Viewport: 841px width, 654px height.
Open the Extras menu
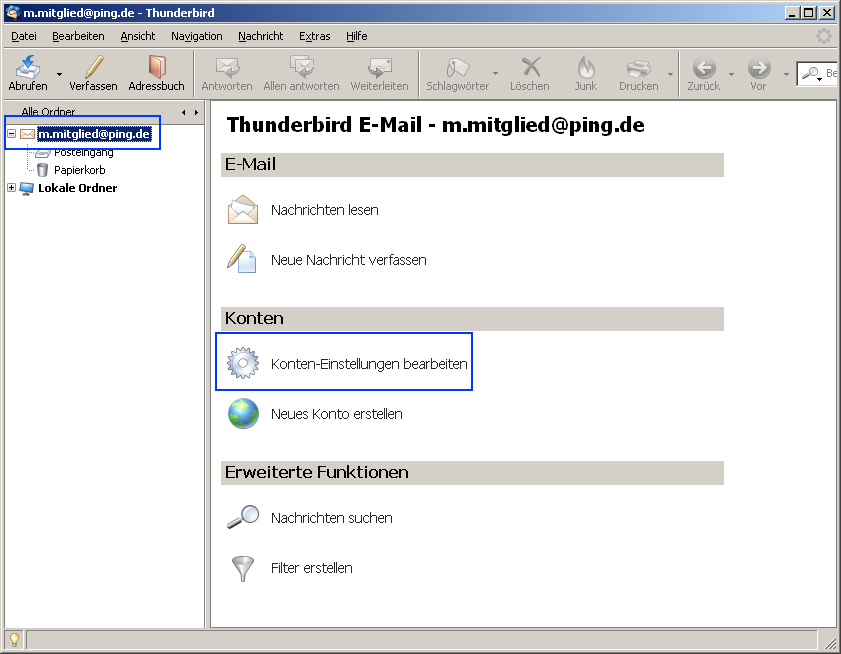[x=314, y=36]
